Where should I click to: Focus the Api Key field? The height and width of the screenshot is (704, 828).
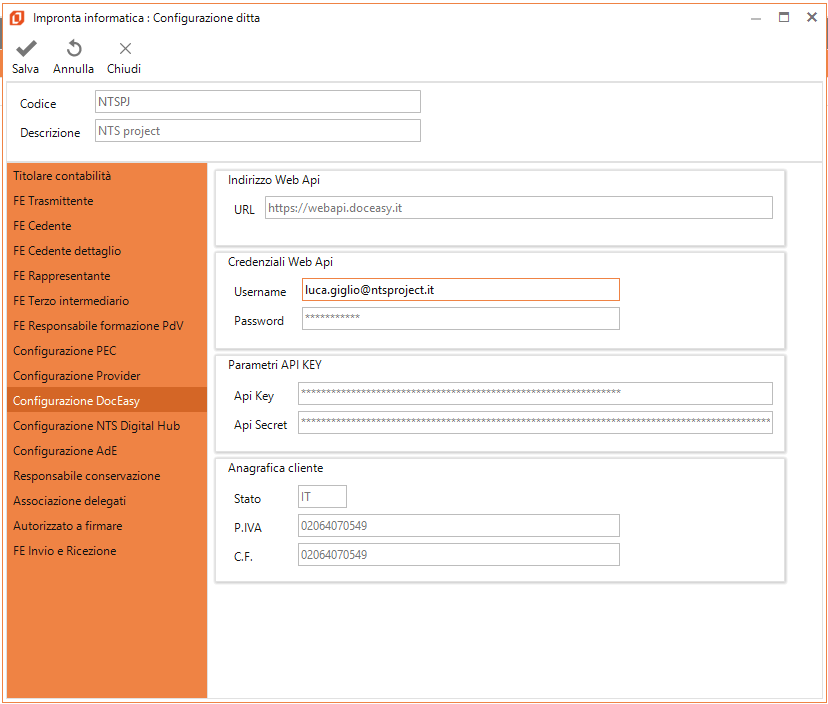point(535,394)
